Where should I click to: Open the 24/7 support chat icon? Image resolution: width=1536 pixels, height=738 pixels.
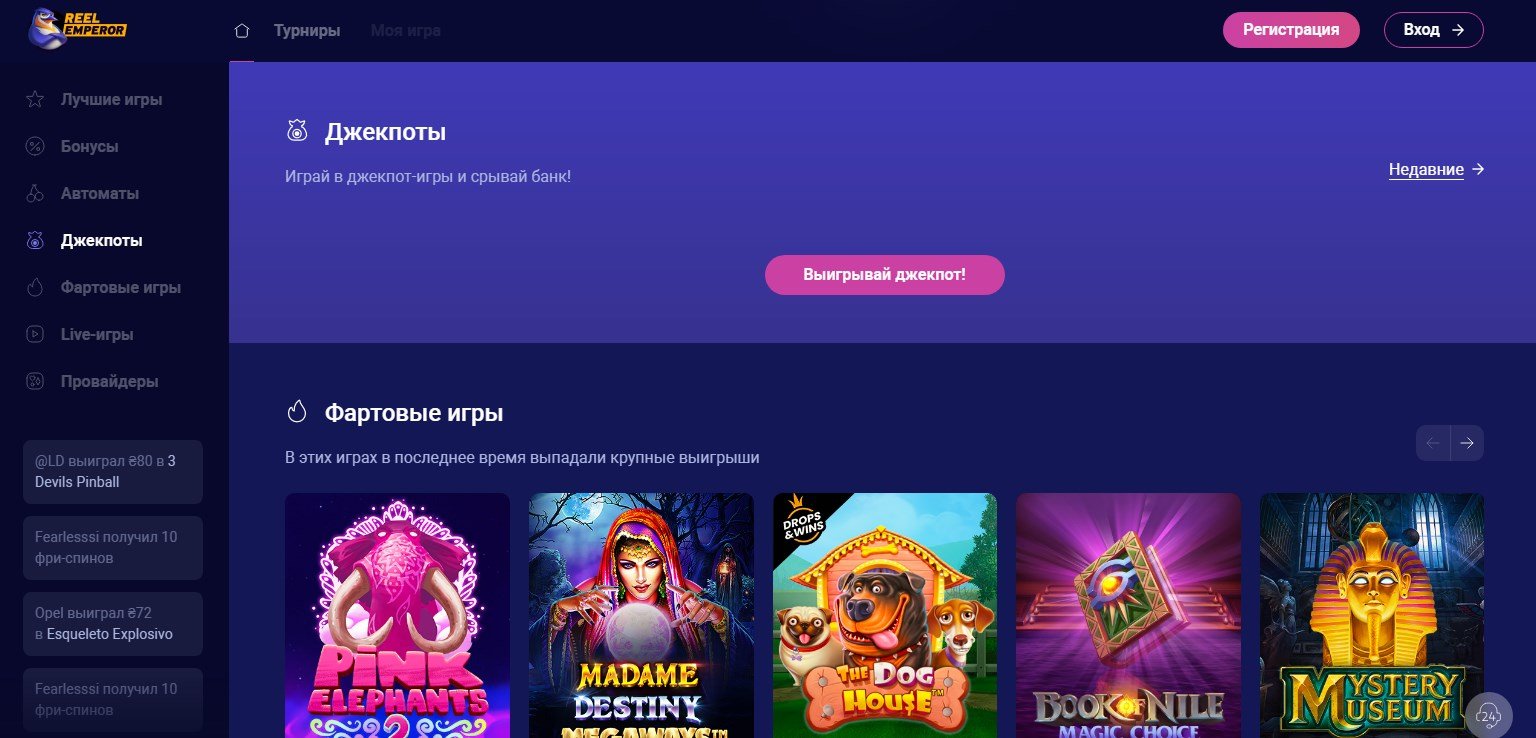point(1489,715)
